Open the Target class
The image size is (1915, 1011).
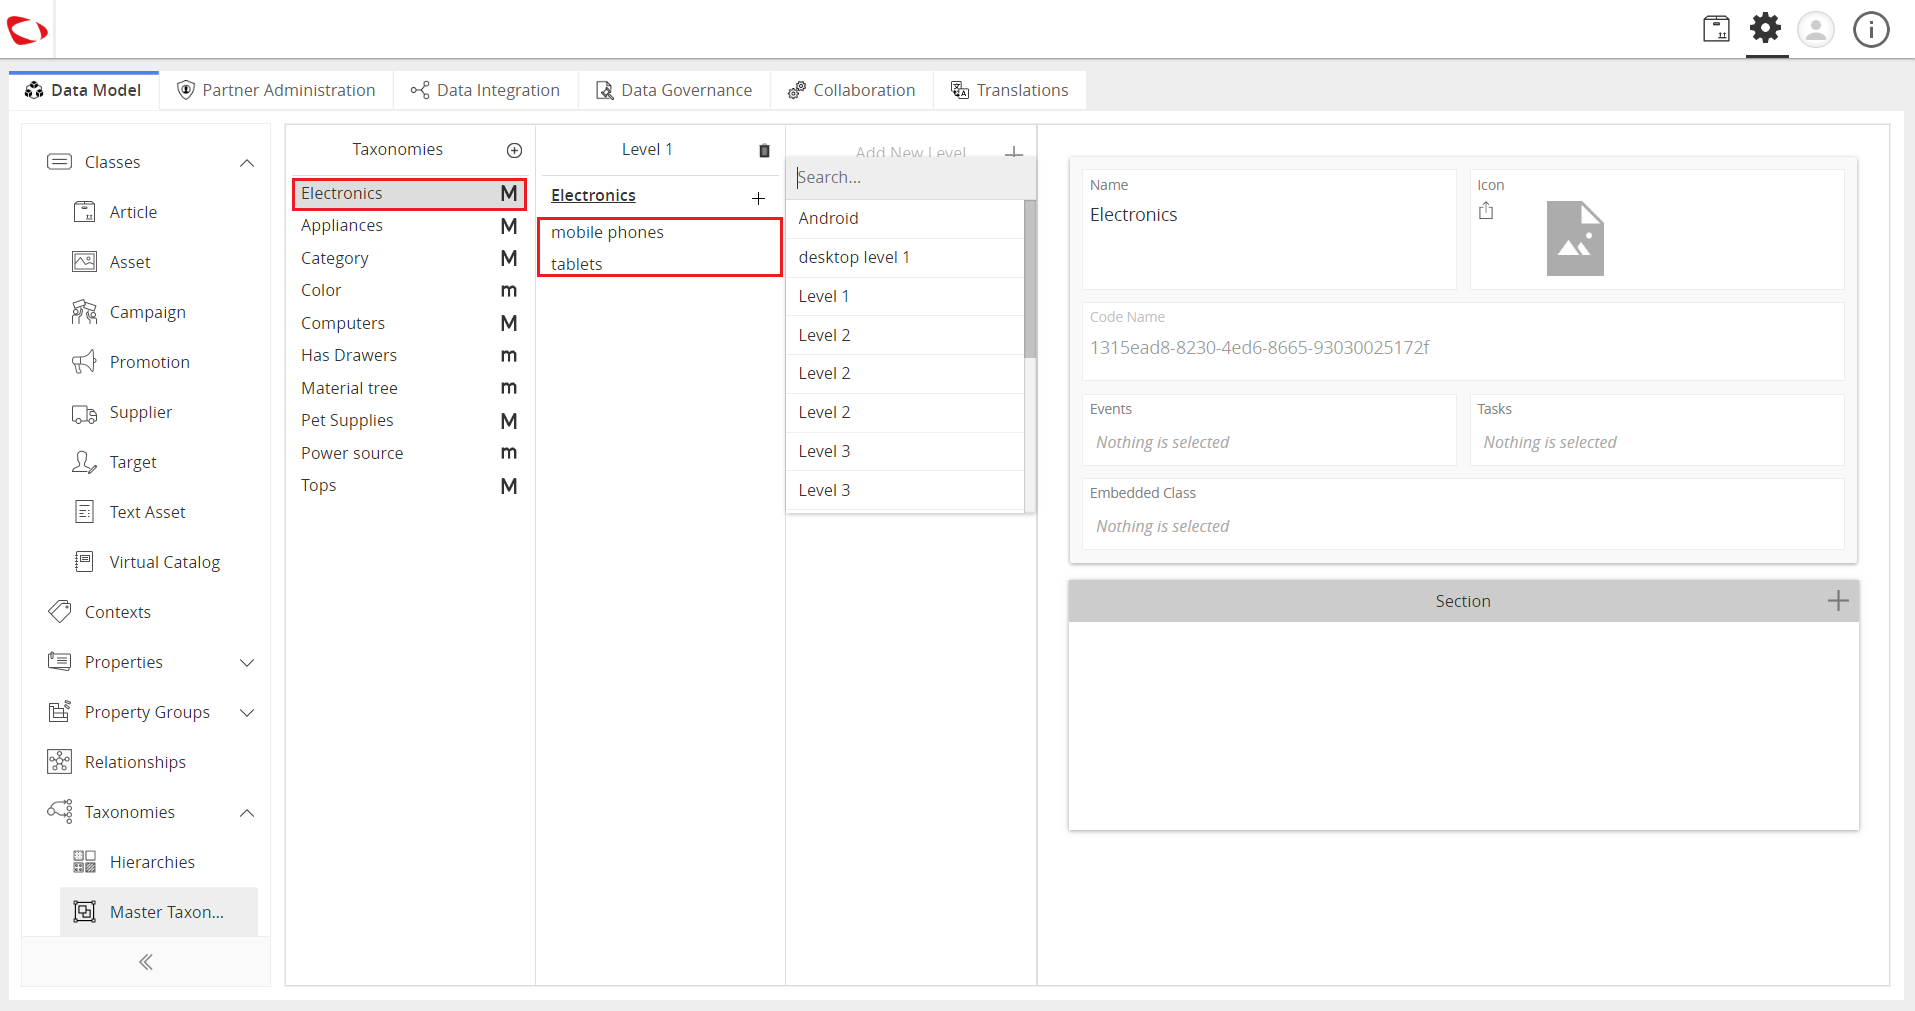point(133,462)
